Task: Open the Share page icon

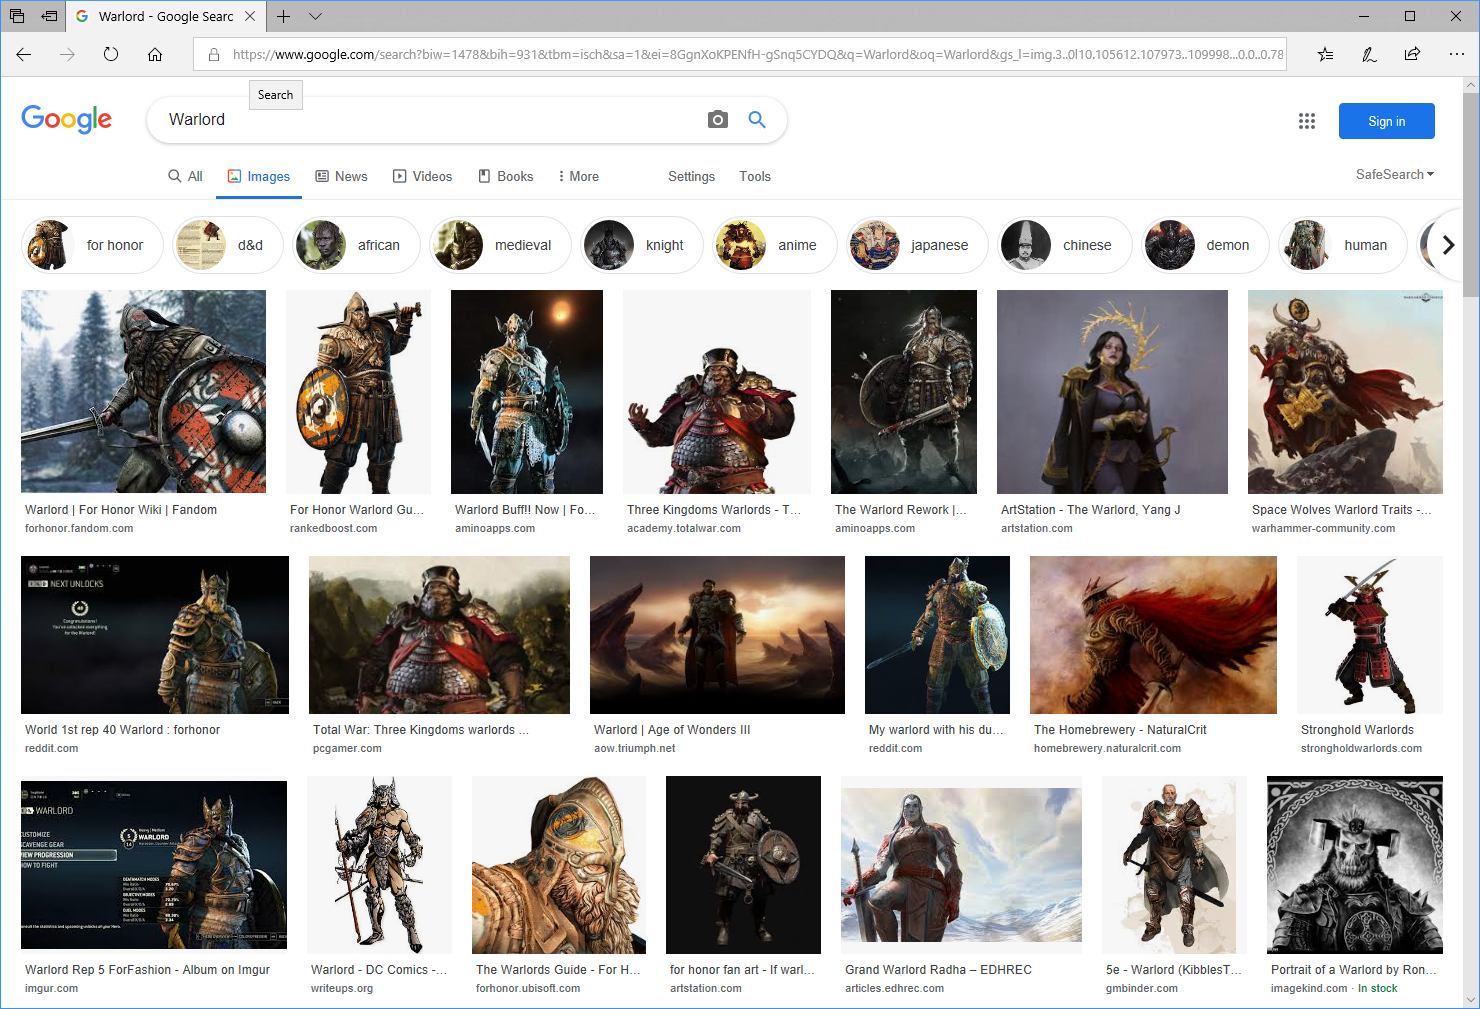Action: point(1412,55)
